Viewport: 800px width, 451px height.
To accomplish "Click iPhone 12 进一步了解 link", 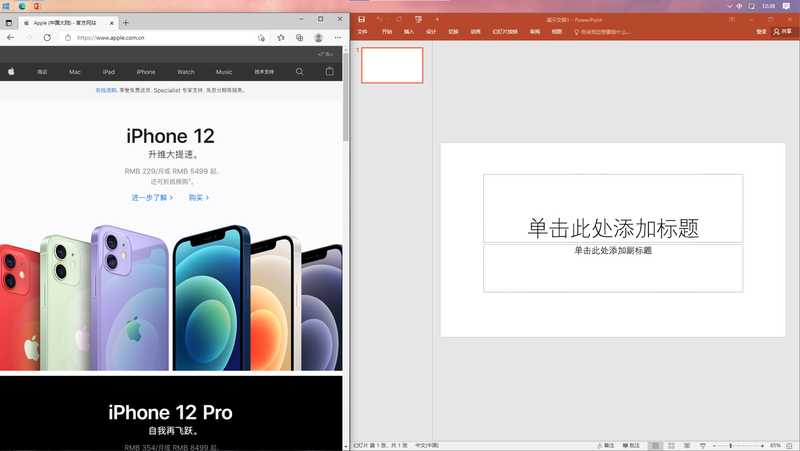I will [x=152, y=197].
